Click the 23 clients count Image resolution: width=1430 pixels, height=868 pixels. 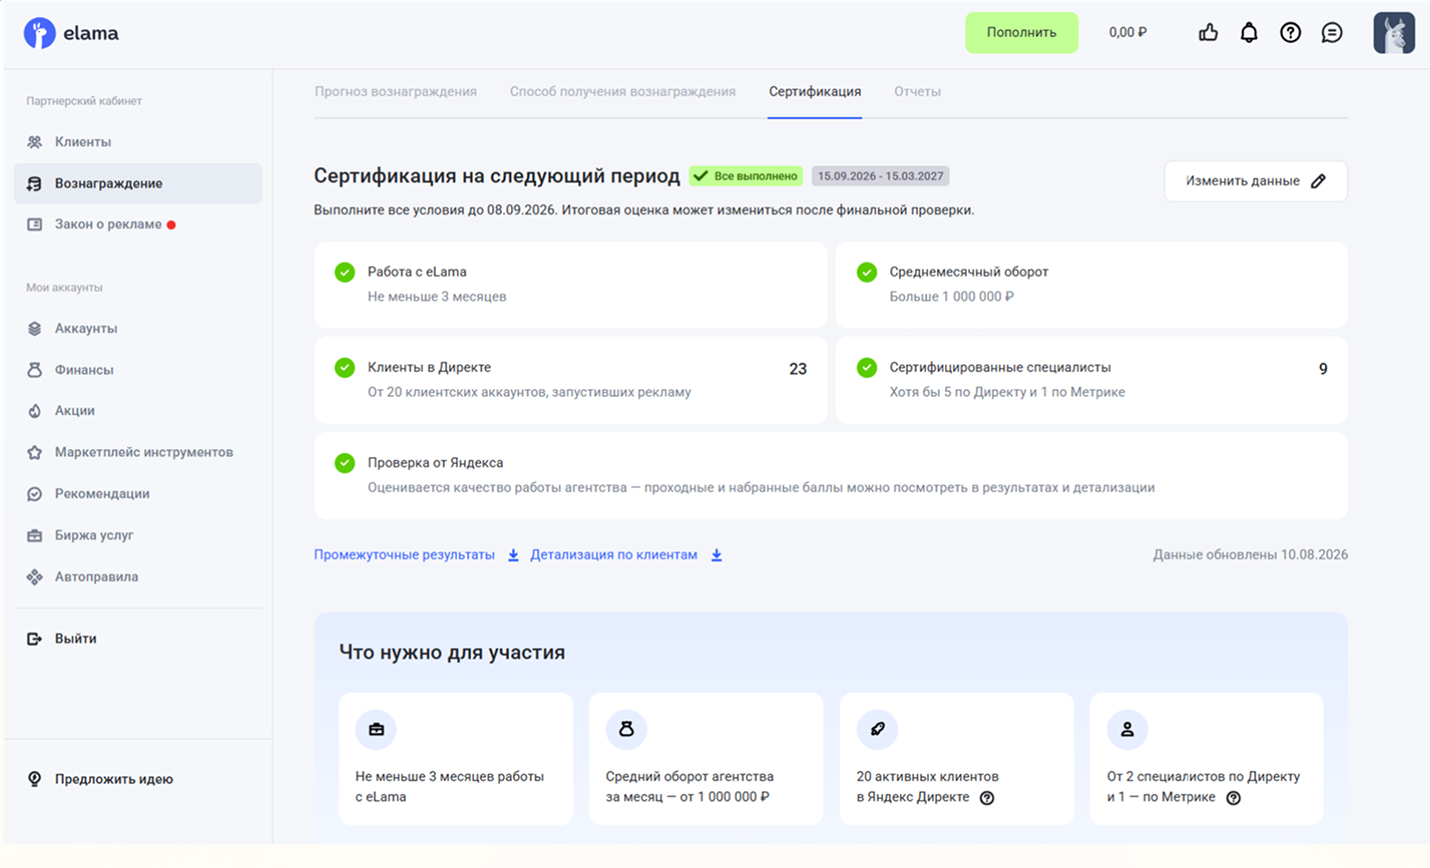click(x=798, y=369)
